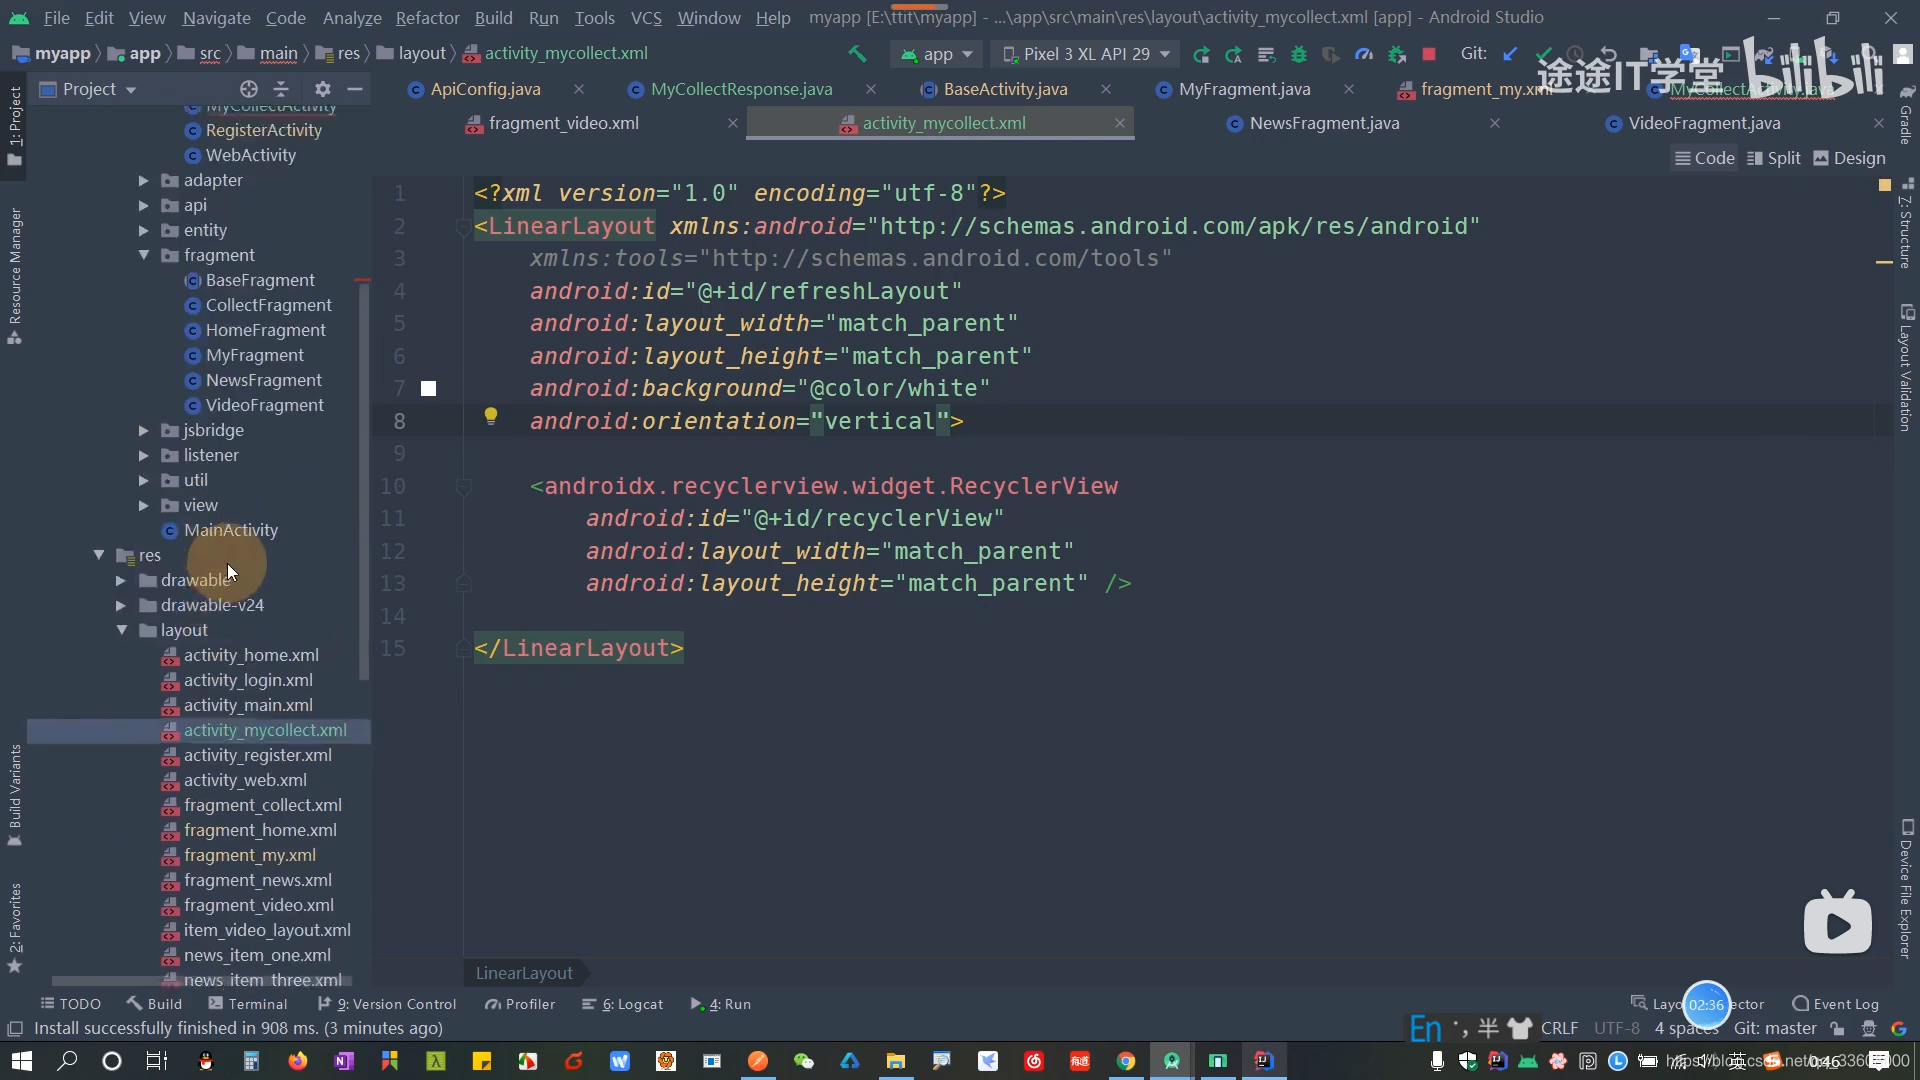This screenshot has height=1080, width=1920.
Task: Collapse the fragment package folder
Action: click(x=143, y=255)
